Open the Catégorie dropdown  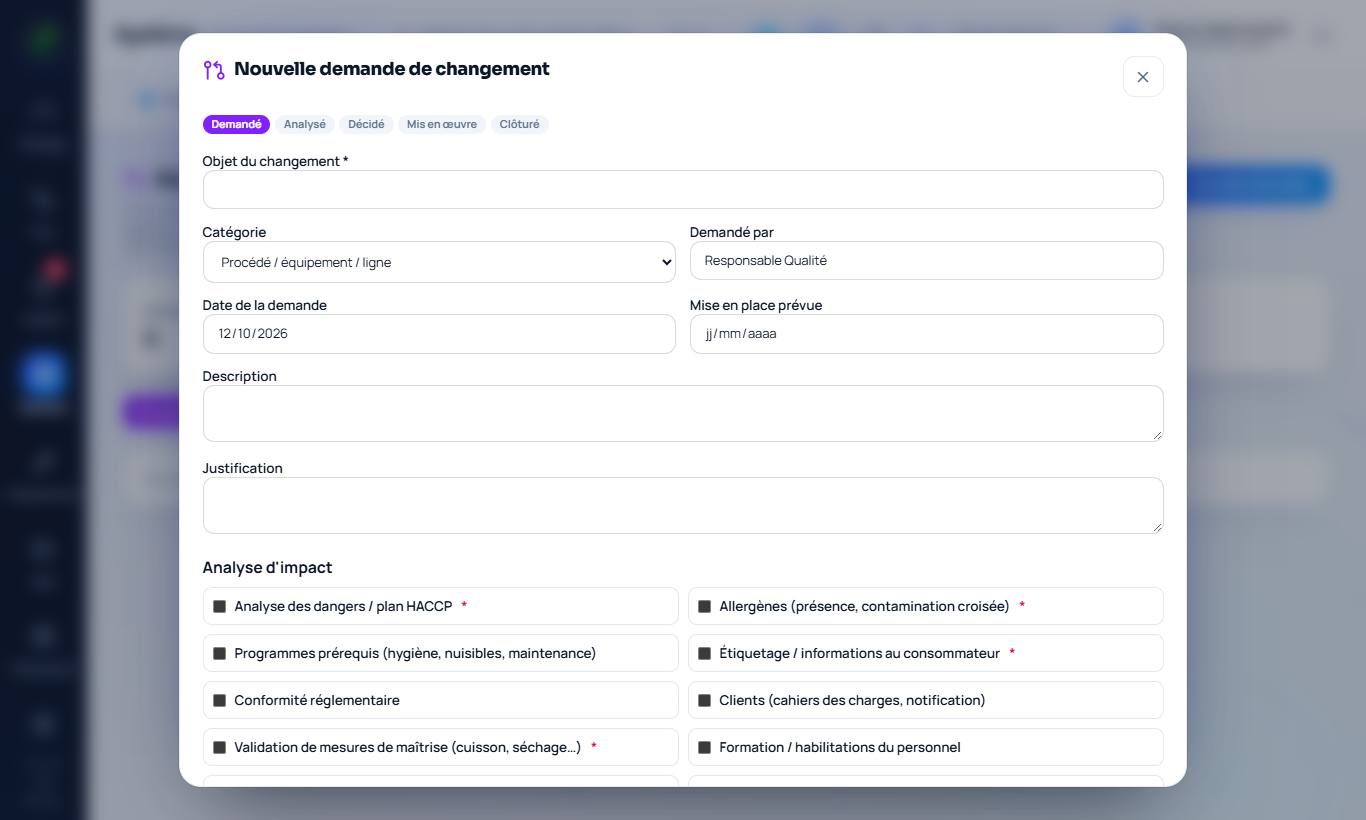[439, 262]
